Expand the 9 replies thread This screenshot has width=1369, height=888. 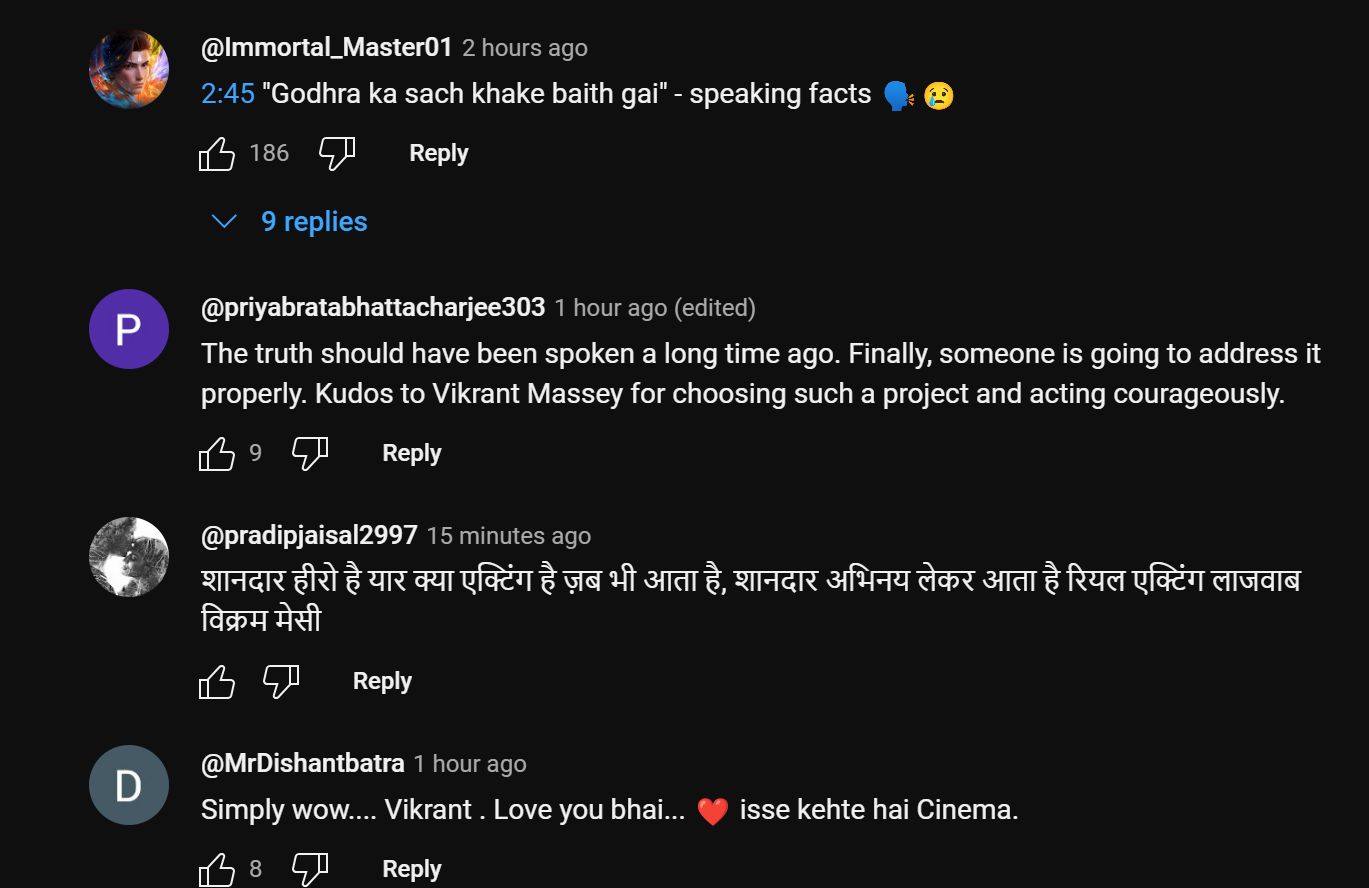coord(314,222)
